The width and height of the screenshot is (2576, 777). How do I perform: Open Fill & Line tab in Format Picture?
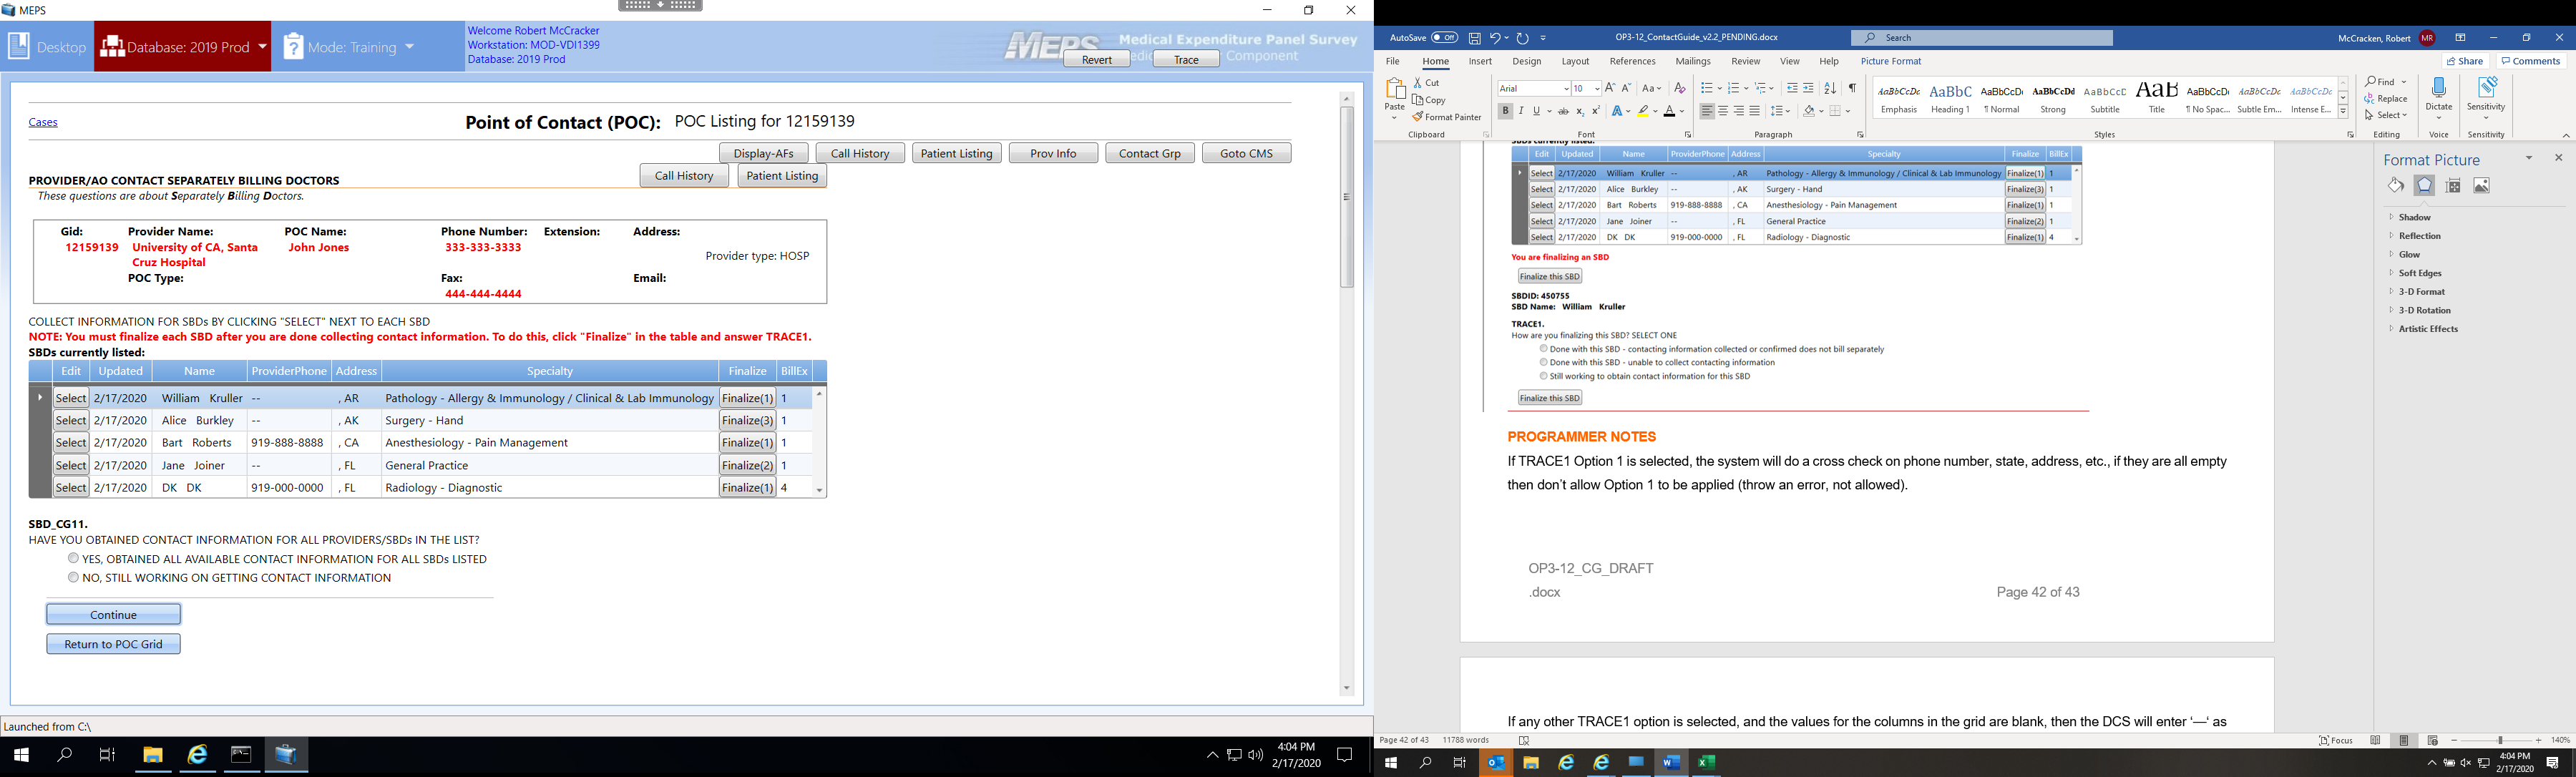[x=2395, y=186]
